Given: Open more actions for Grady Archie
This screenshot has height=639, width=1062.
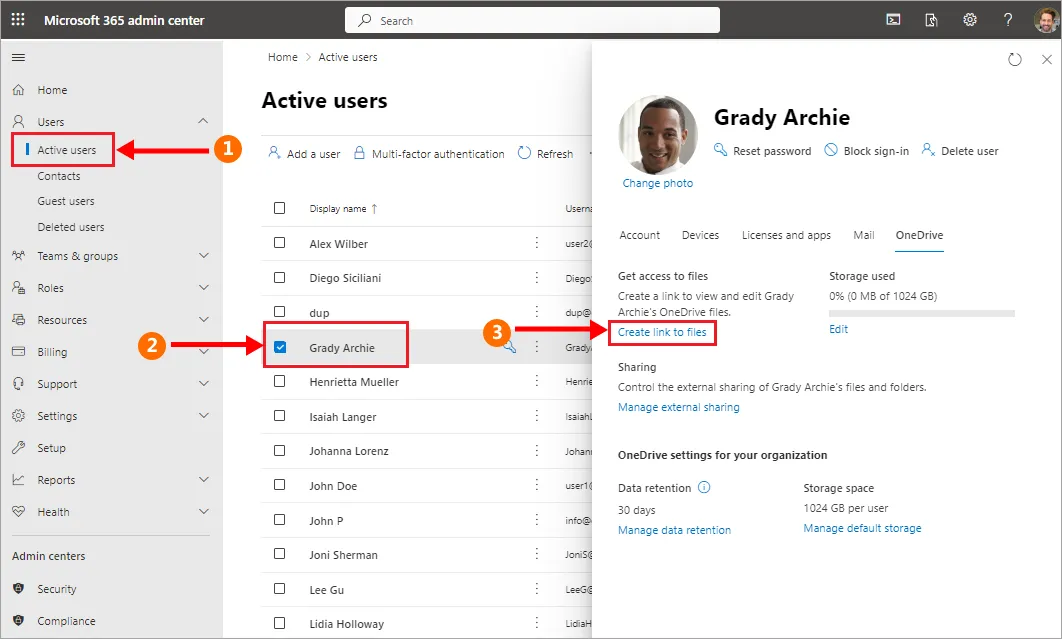Looking at the screenshot, I should pos(536,347).
